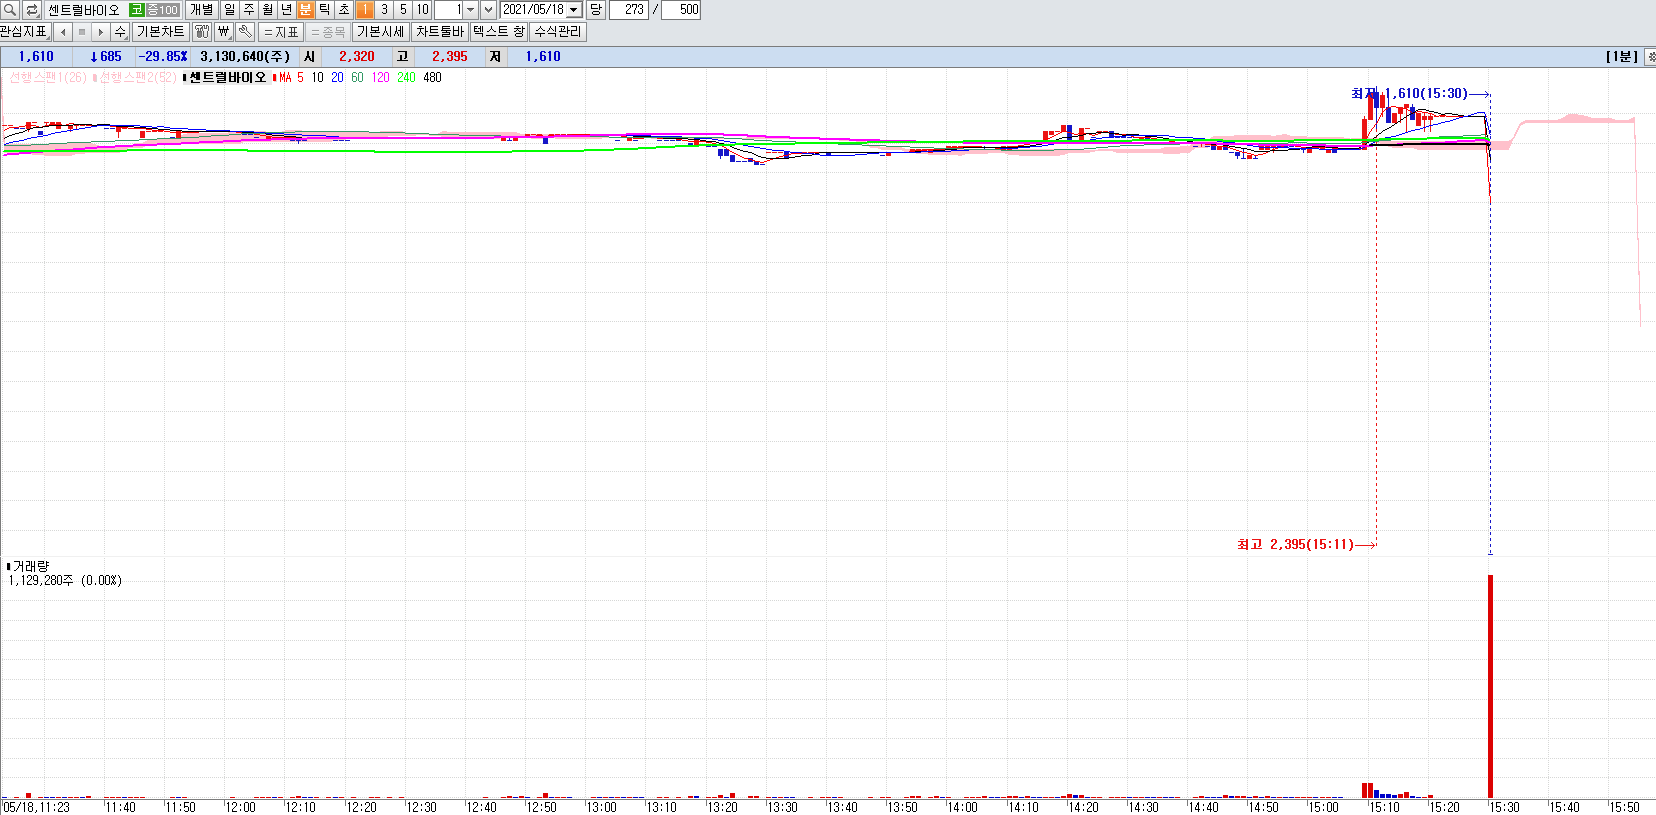1656x815 pixels.
Task: Click the 수식관리 button
Action: [558, 32]
